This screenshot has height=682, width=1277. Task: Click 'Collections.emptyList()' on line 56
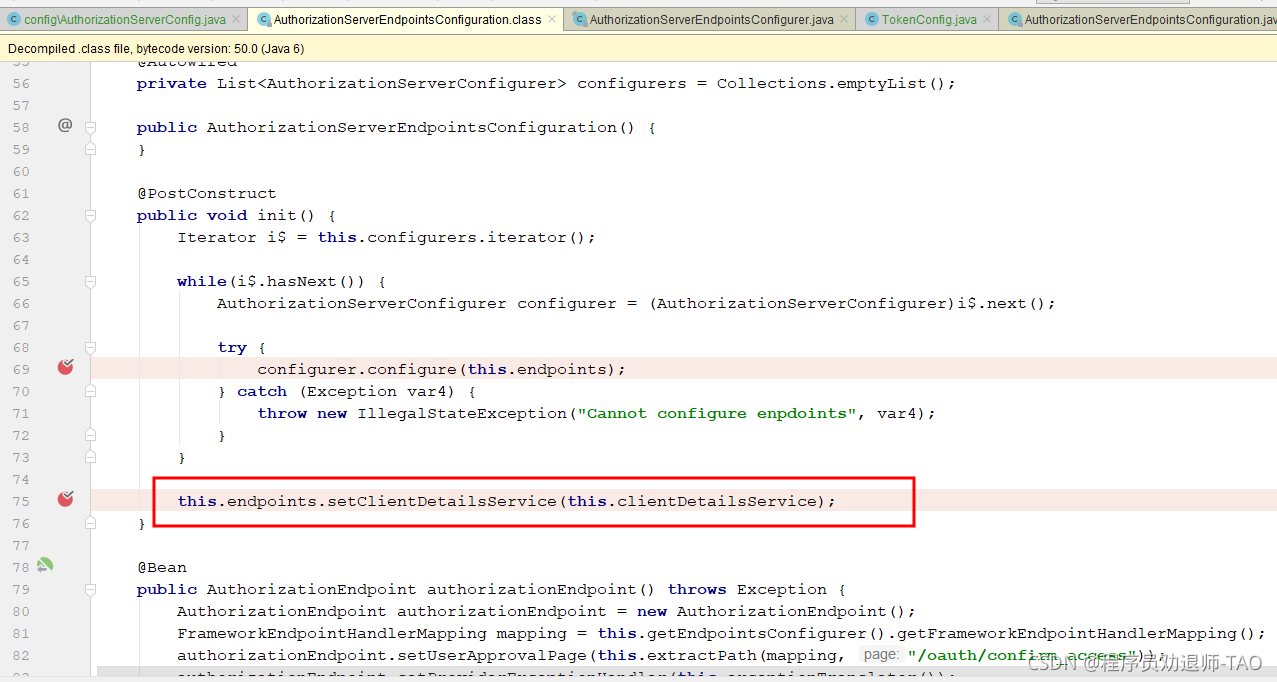tap(831, 83)
